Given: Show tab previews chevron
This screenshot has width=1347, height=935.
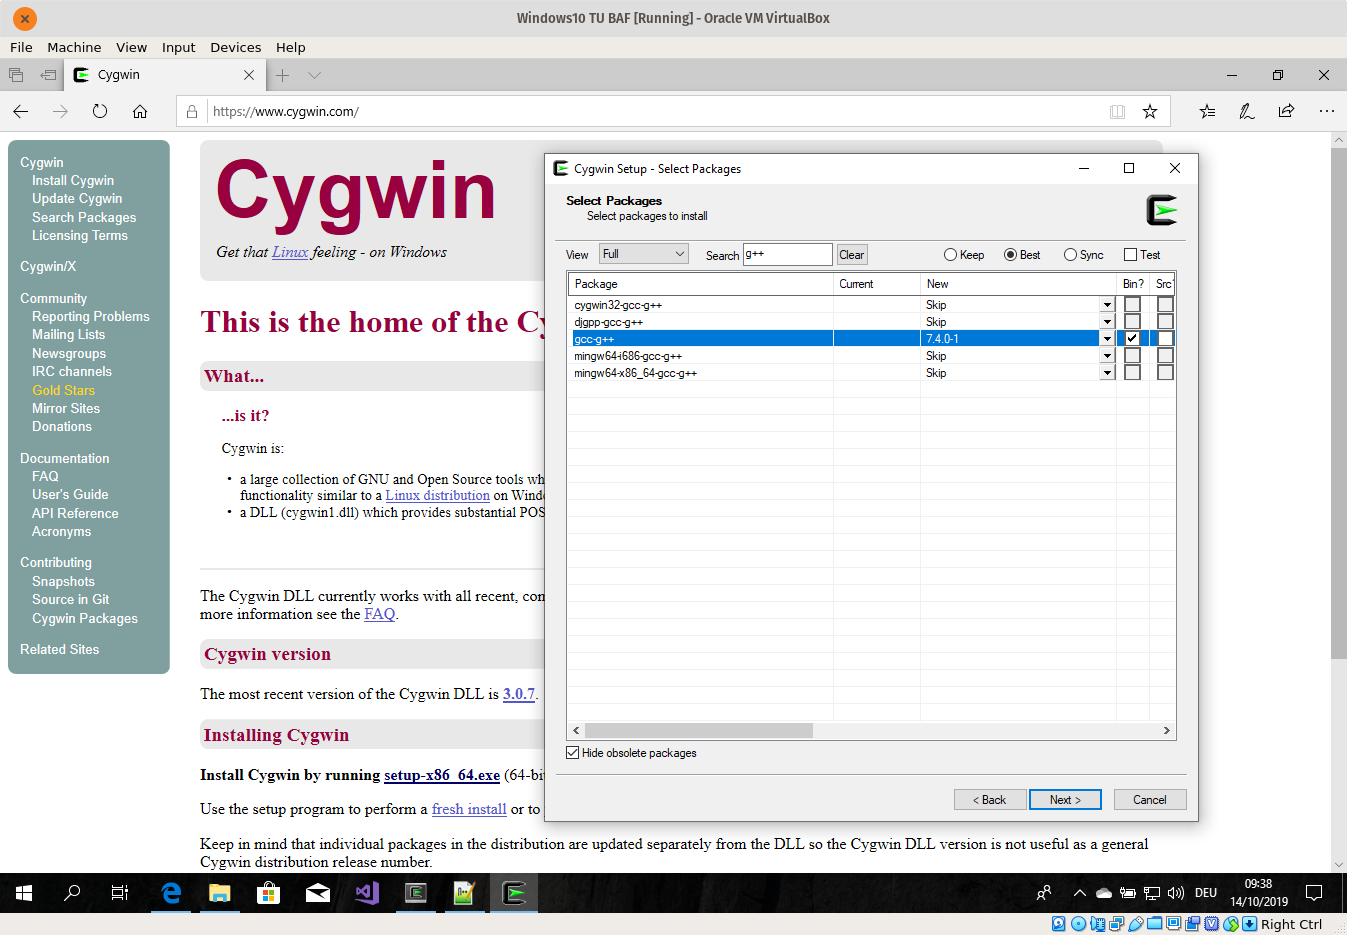Looking at the screenshot, I should (x=314, y=75).
